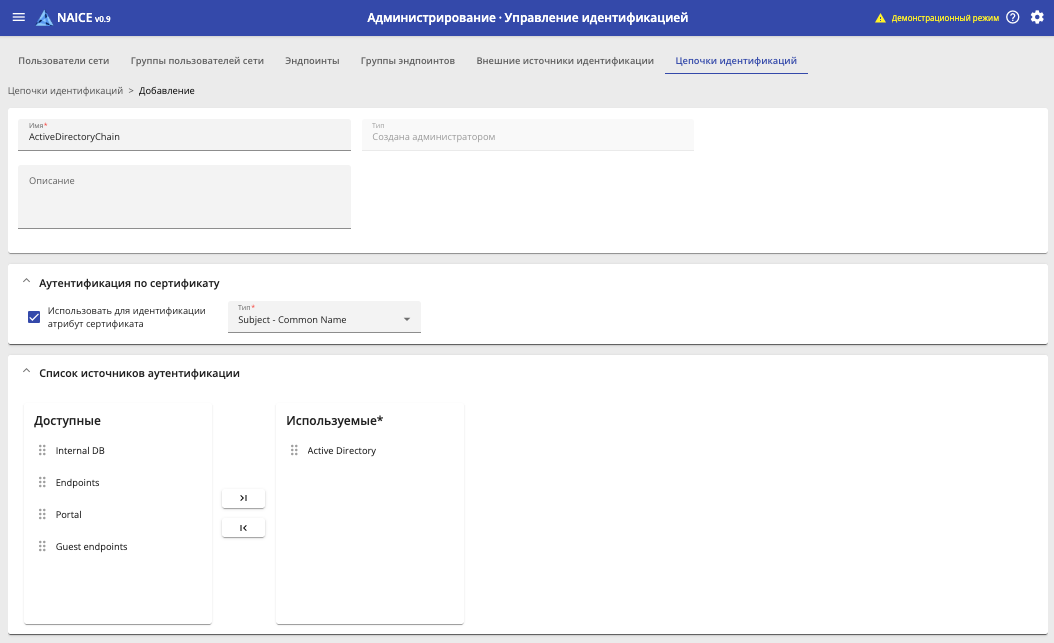Uncheck use certificate attribute for identification
The width and height of the screenshot is (1054, 643).
(34, 317)
